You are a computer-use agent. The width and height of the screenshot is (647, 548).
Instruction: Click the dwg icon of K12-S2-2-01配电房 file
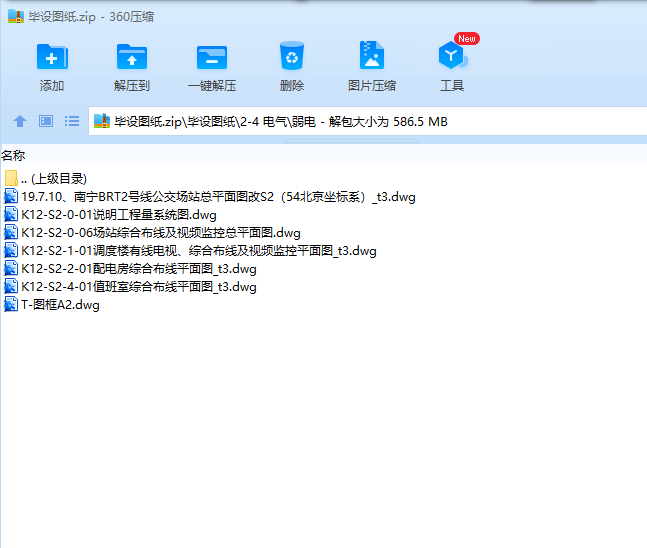11,268
